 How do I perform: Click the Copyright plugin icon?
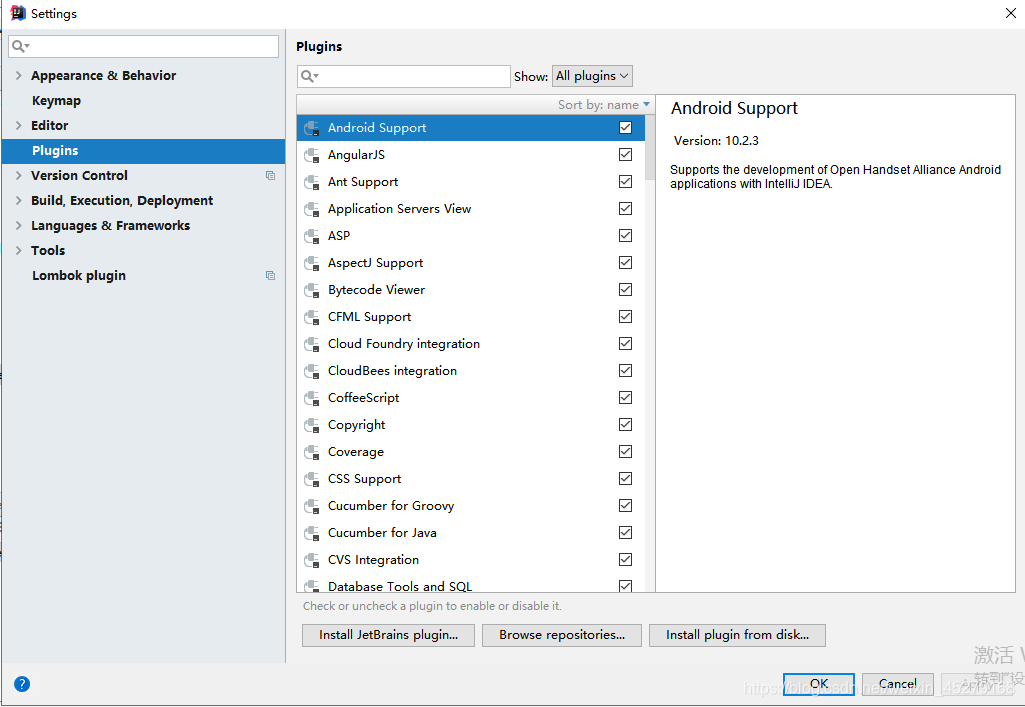(312, 425)
